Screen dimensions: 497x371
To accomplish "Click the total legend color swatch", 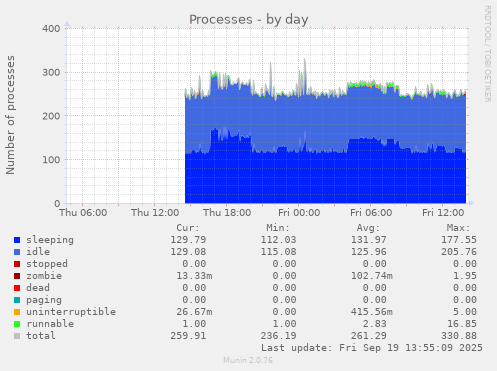I will coord(17,336).
